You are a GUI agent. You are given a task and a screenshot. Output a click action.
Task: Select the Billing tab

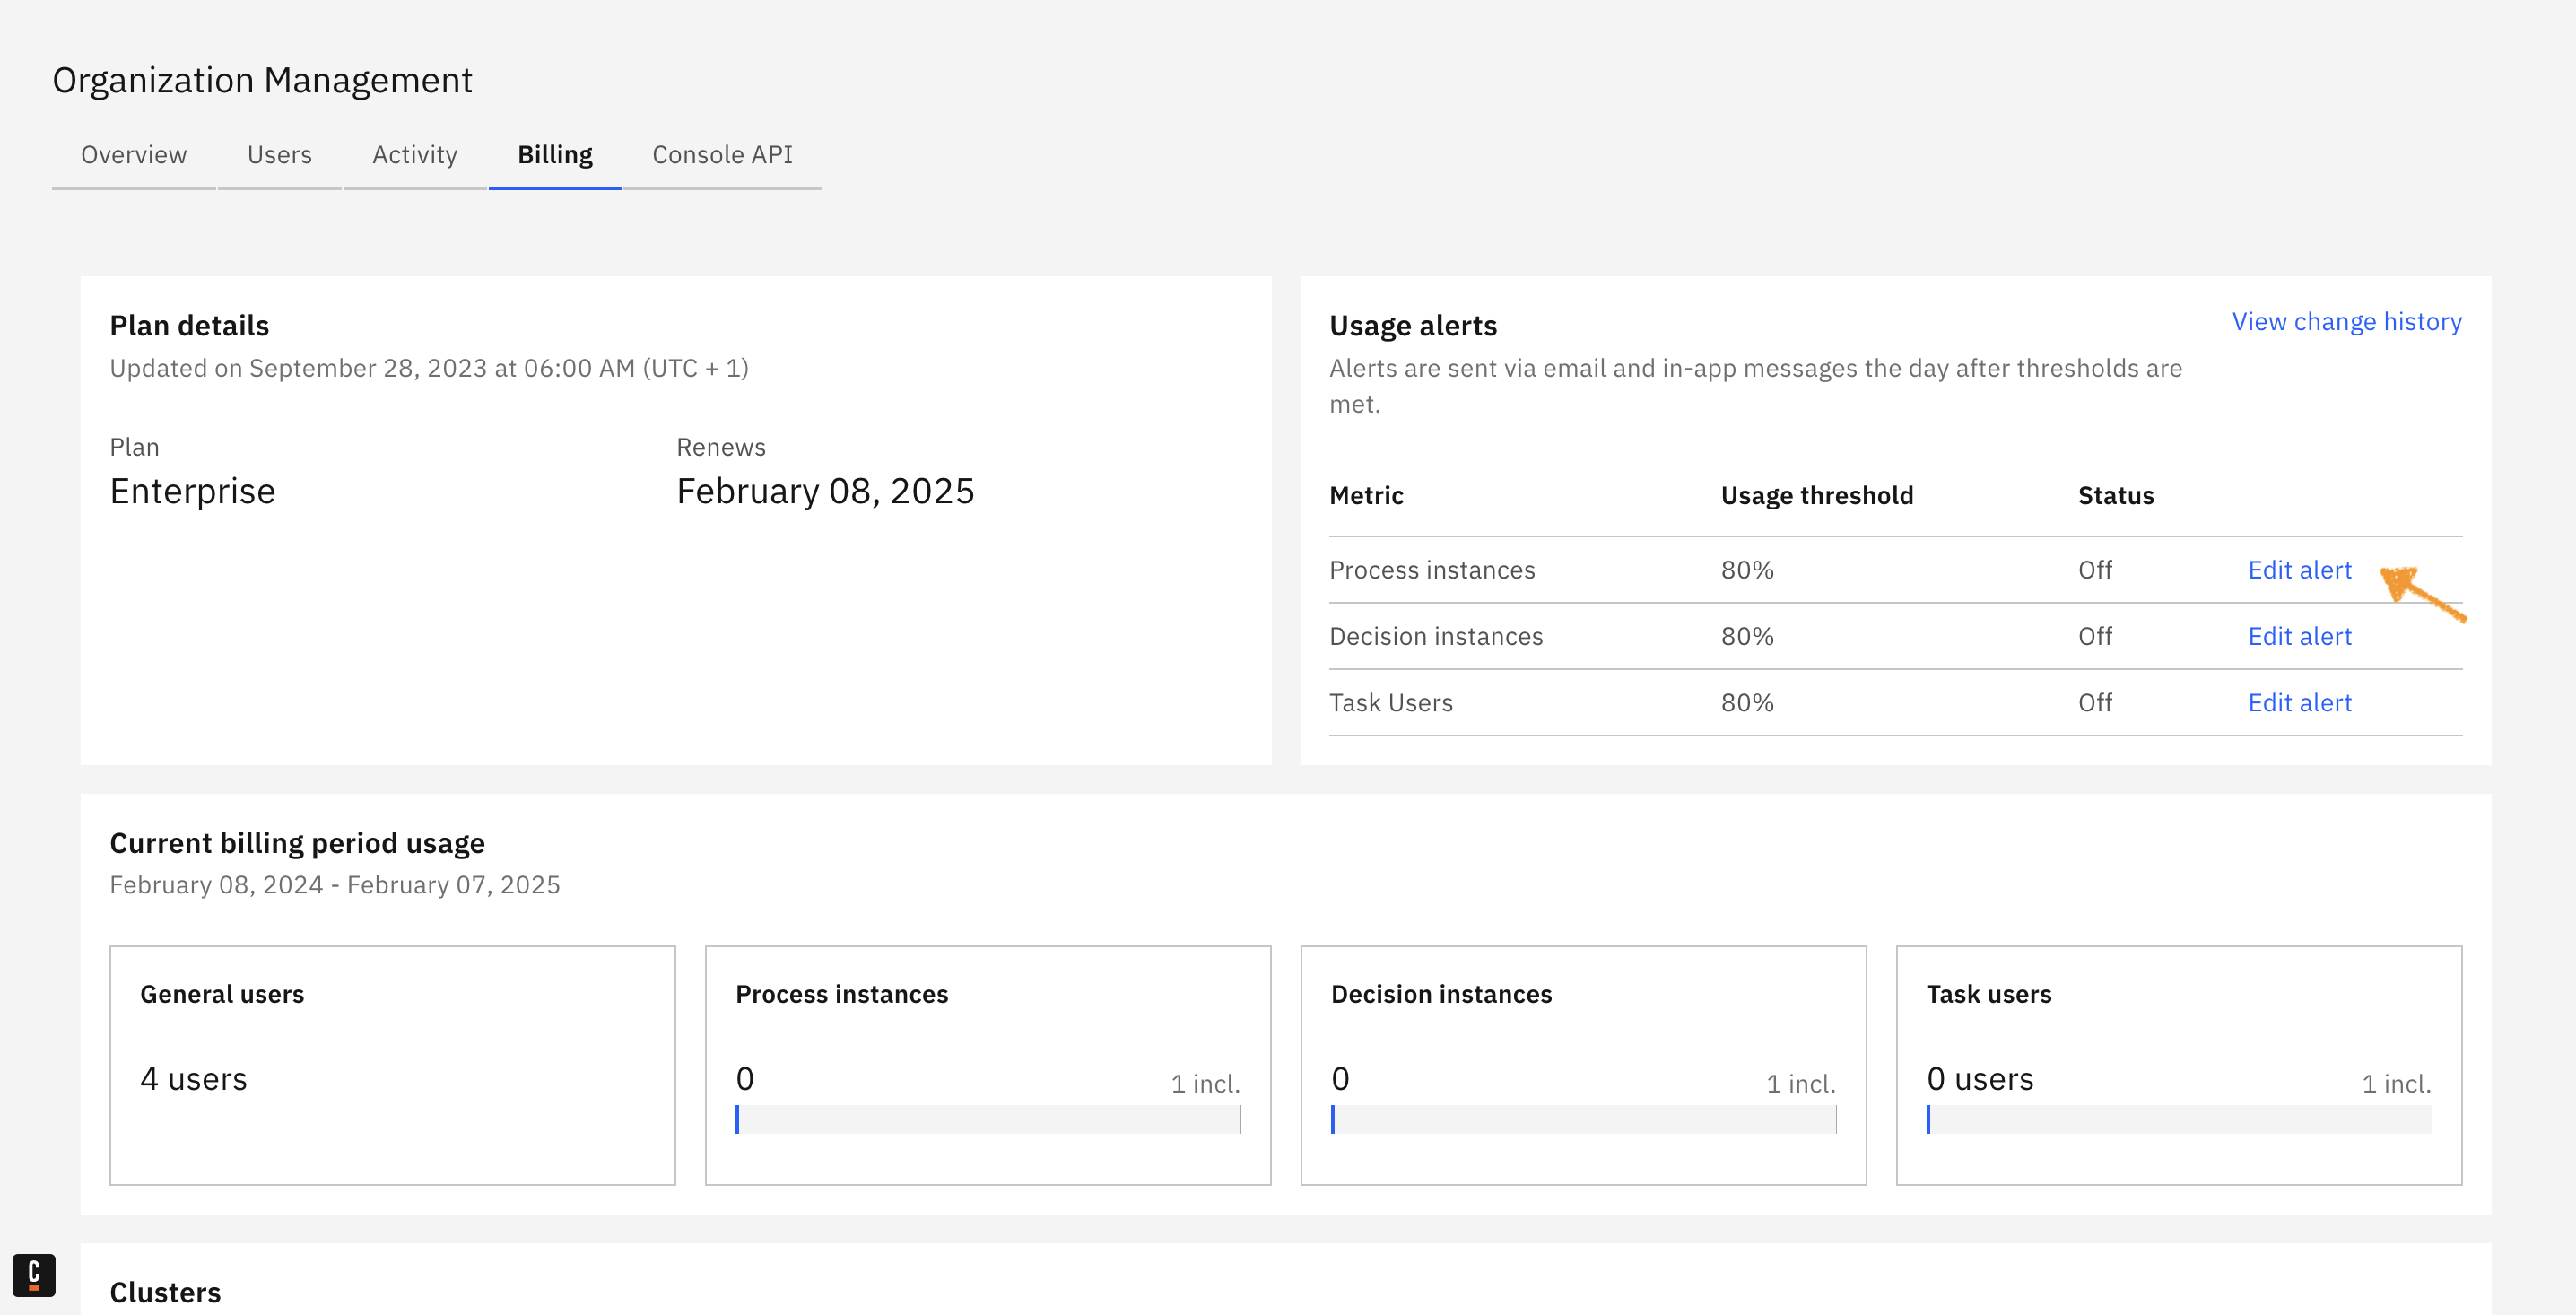point(554,155)
